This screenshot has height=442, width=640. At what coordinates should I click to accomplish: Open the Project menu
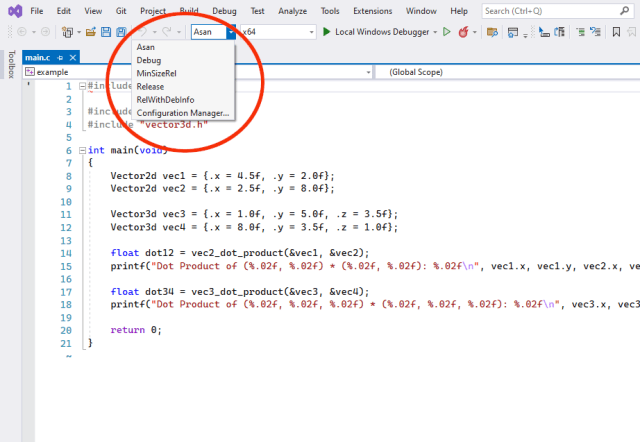click(x=153, y=11)
